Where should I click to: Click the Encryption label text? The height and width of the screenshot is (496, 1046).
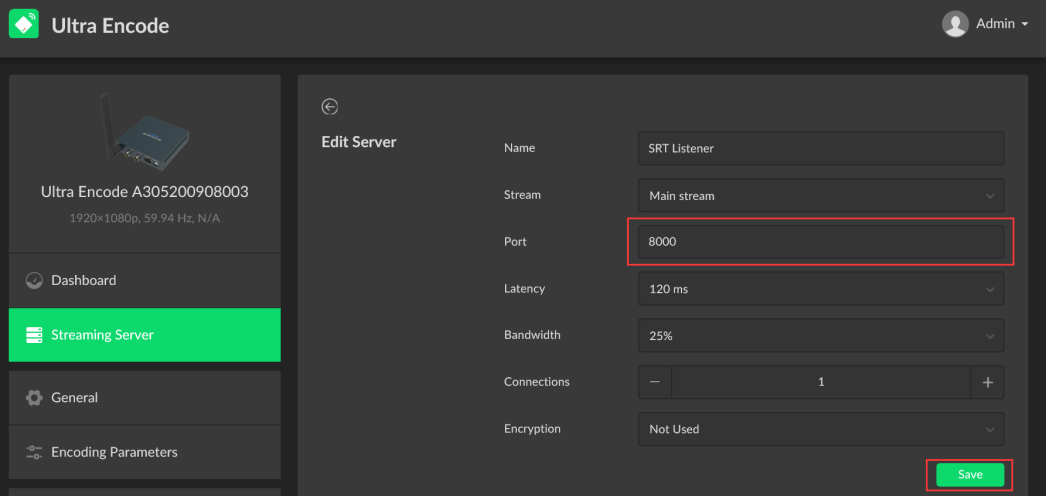click(x=532, y=429)
